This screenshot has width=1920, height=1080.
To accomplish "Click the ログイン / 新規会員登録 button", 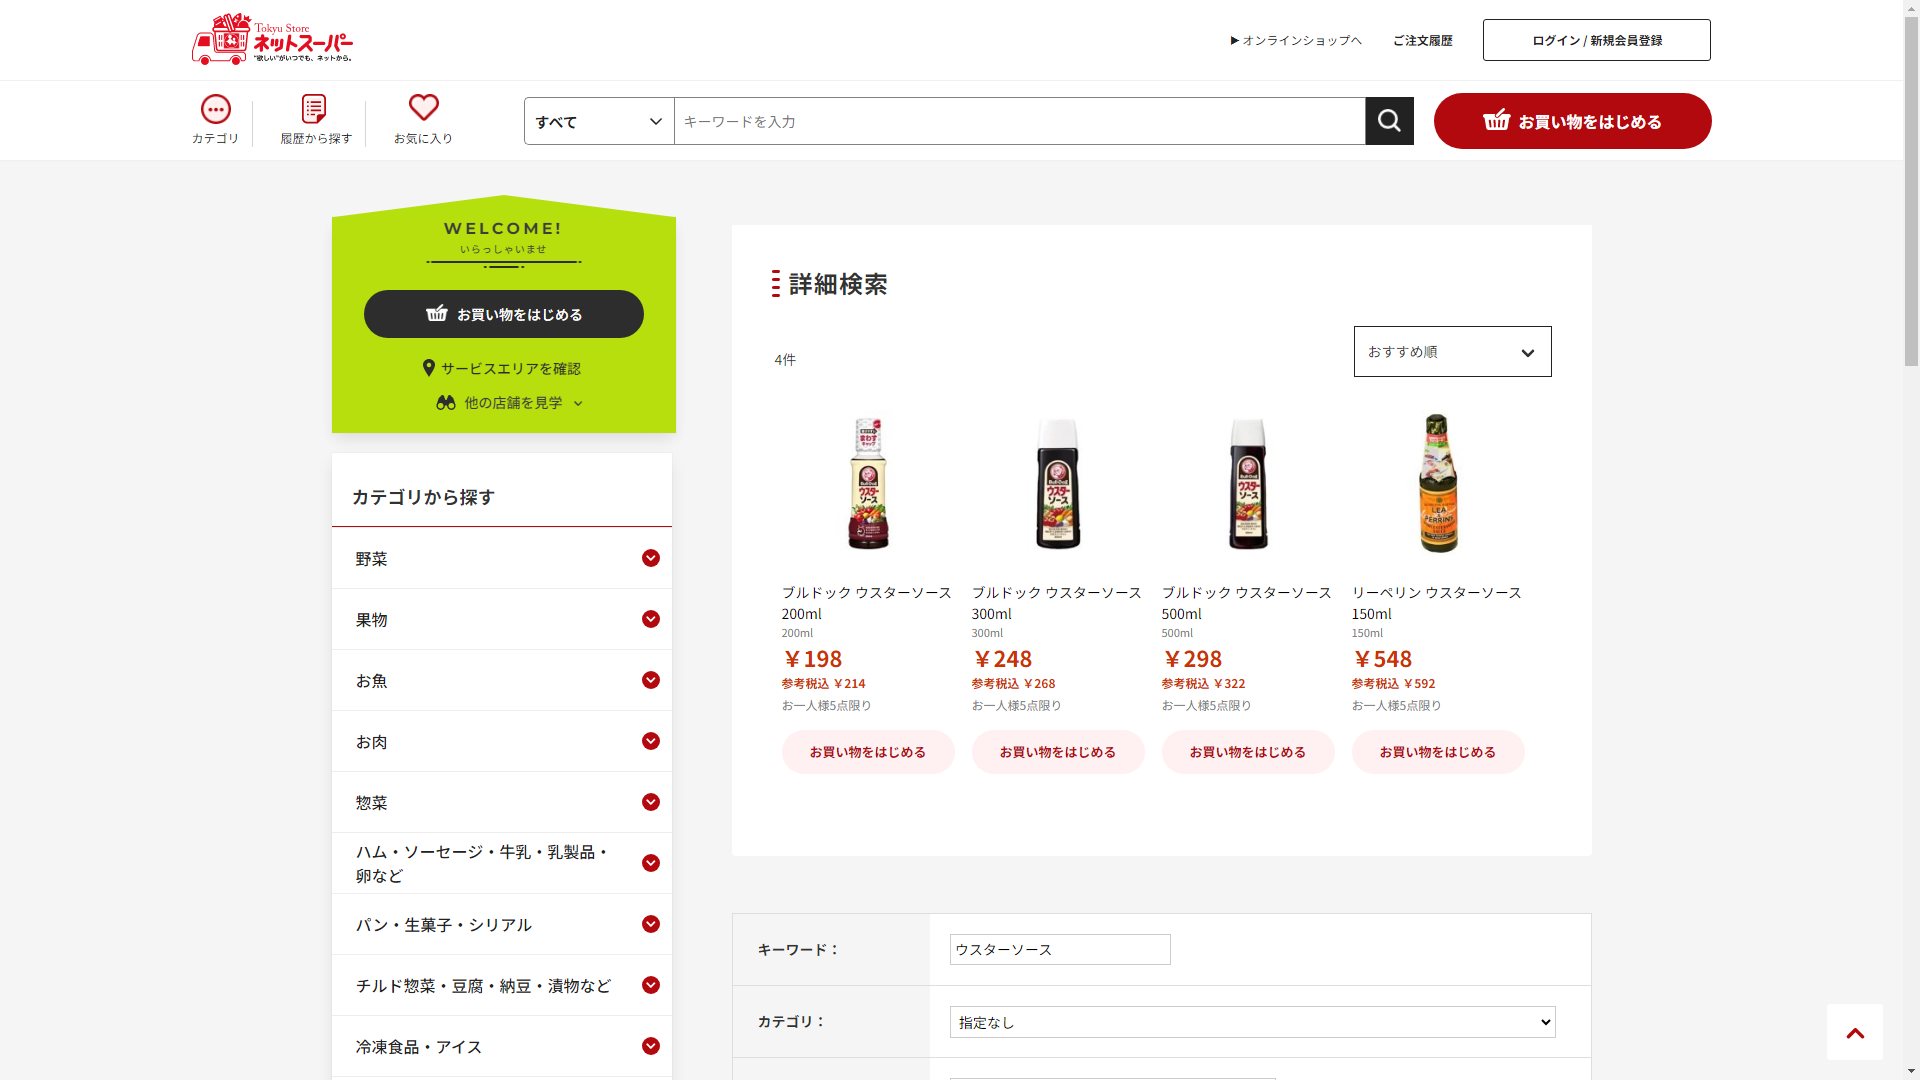I will click(x=1596, y=40).
